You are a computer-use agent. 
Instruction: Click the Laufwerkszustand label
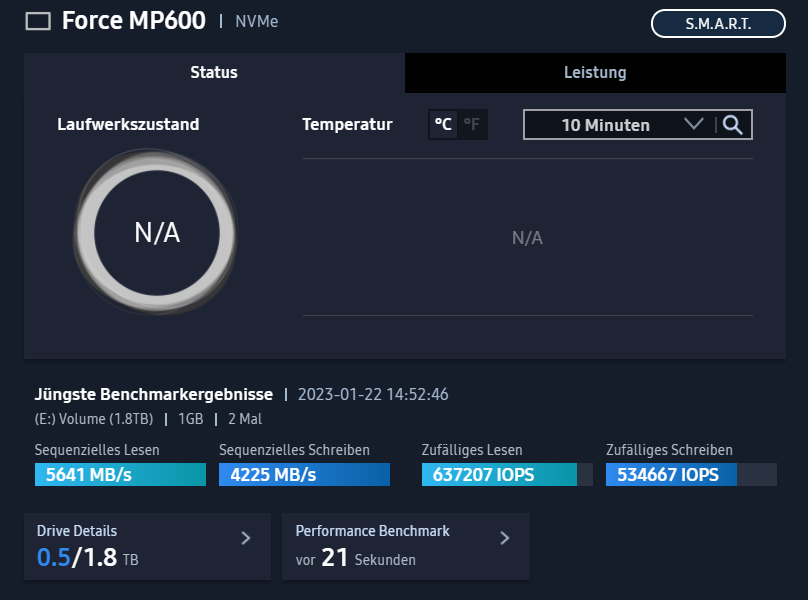pos(128,124)
